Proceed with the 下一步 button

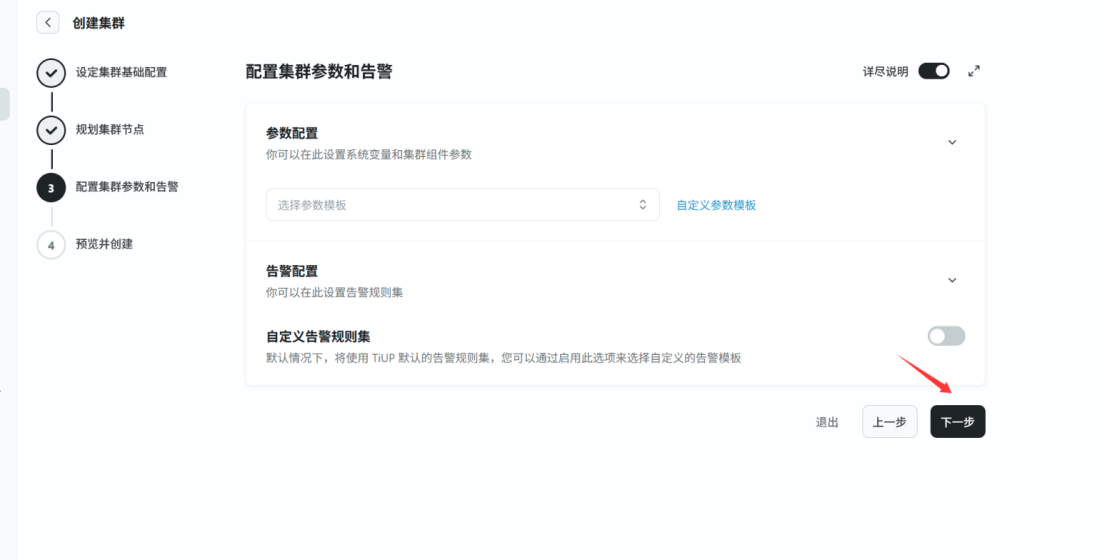(957, 422)
